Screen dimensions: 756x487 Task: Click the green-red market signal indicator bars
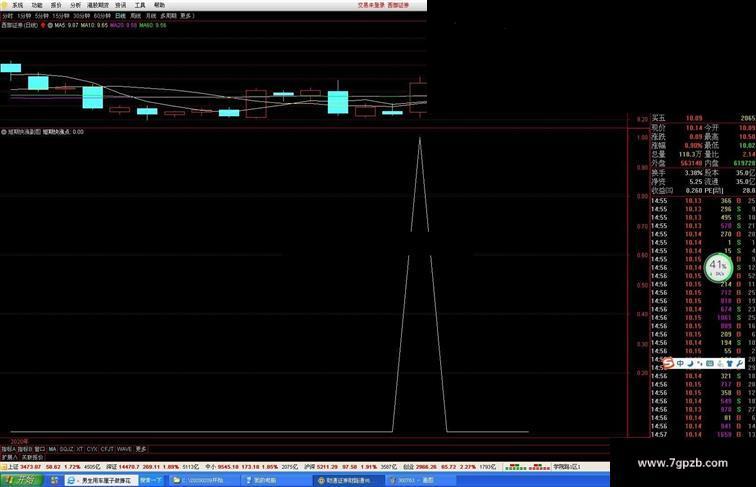coord(526,467)
